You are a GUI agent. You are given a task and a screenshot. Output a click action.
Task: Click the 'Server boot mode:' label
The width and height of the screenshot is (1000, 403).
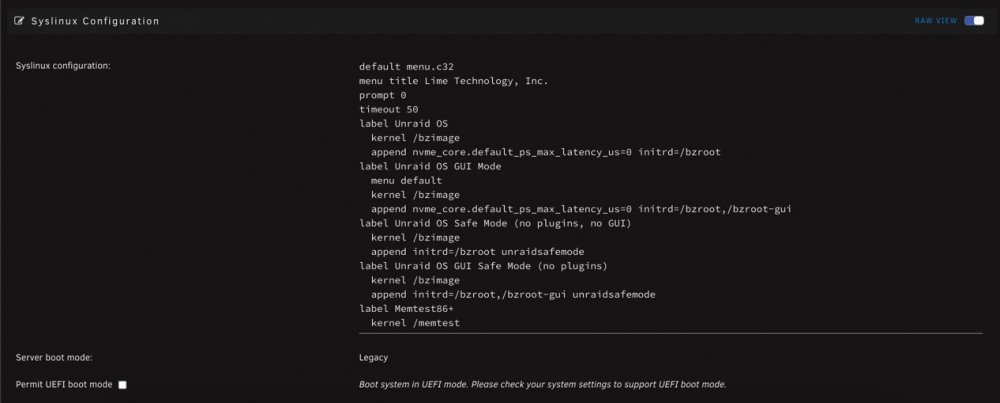tap(54, 358)
